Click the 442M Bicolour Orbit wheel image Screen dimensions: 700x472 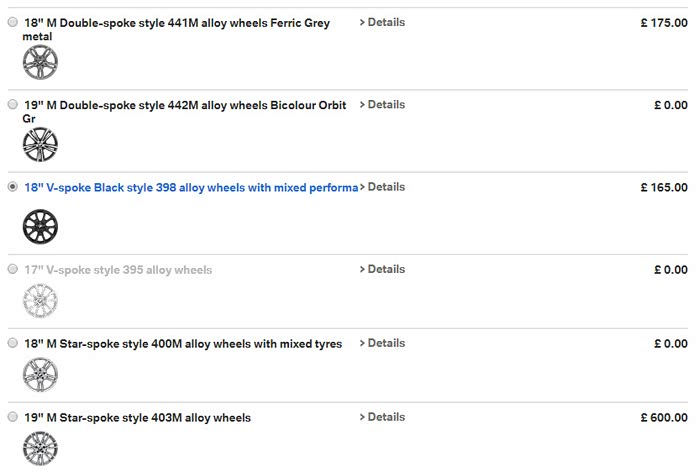40,145
